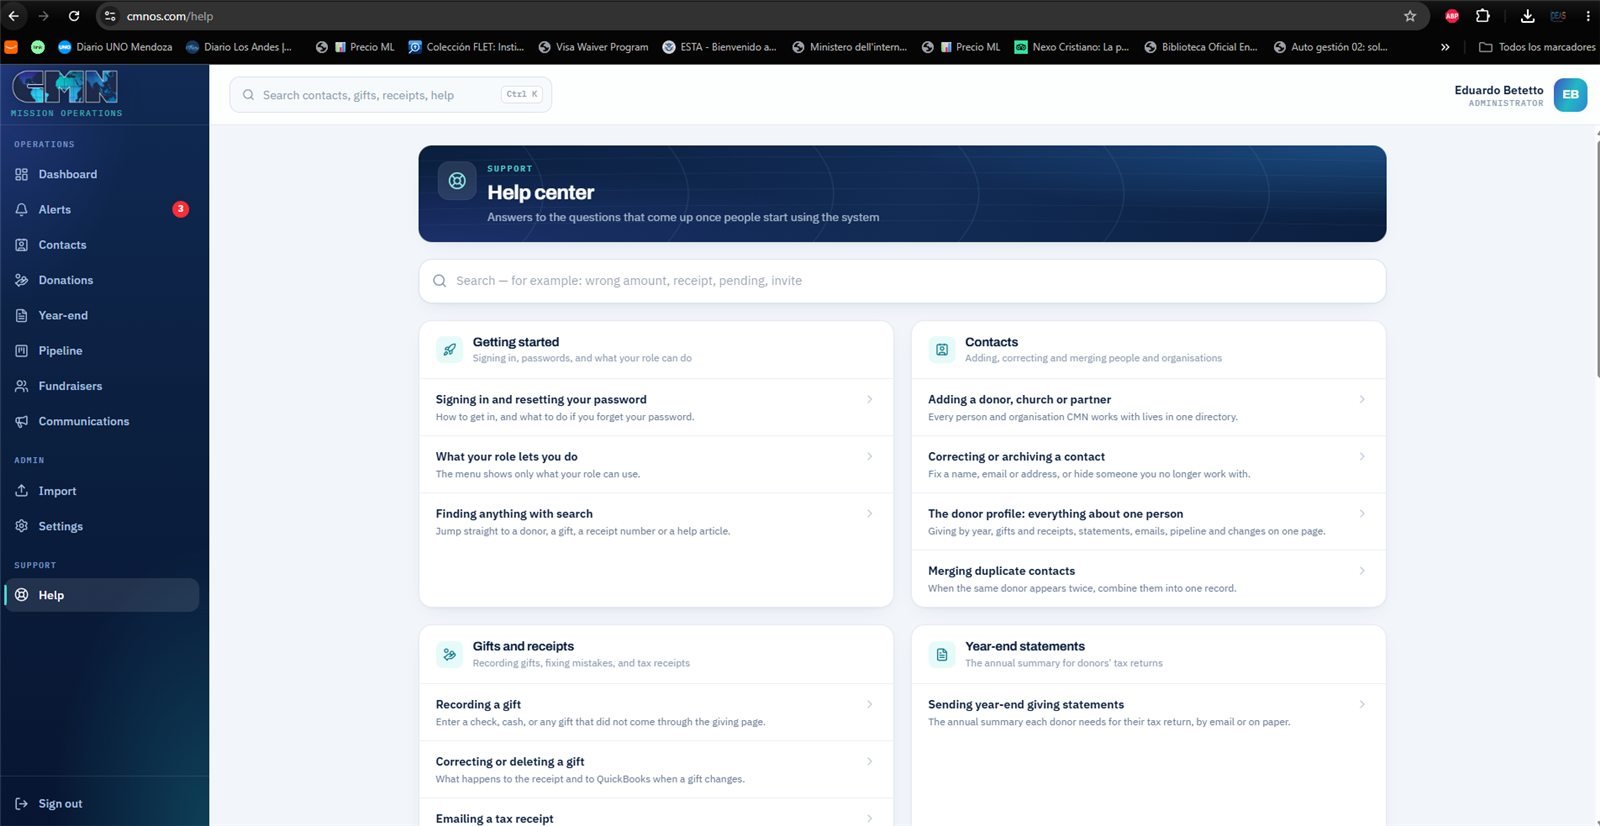1600x826 pixels.
Task: Expand 'Sending year-end giving statements' chevron
Action: pyautogui.click(x=1362, y=705)
